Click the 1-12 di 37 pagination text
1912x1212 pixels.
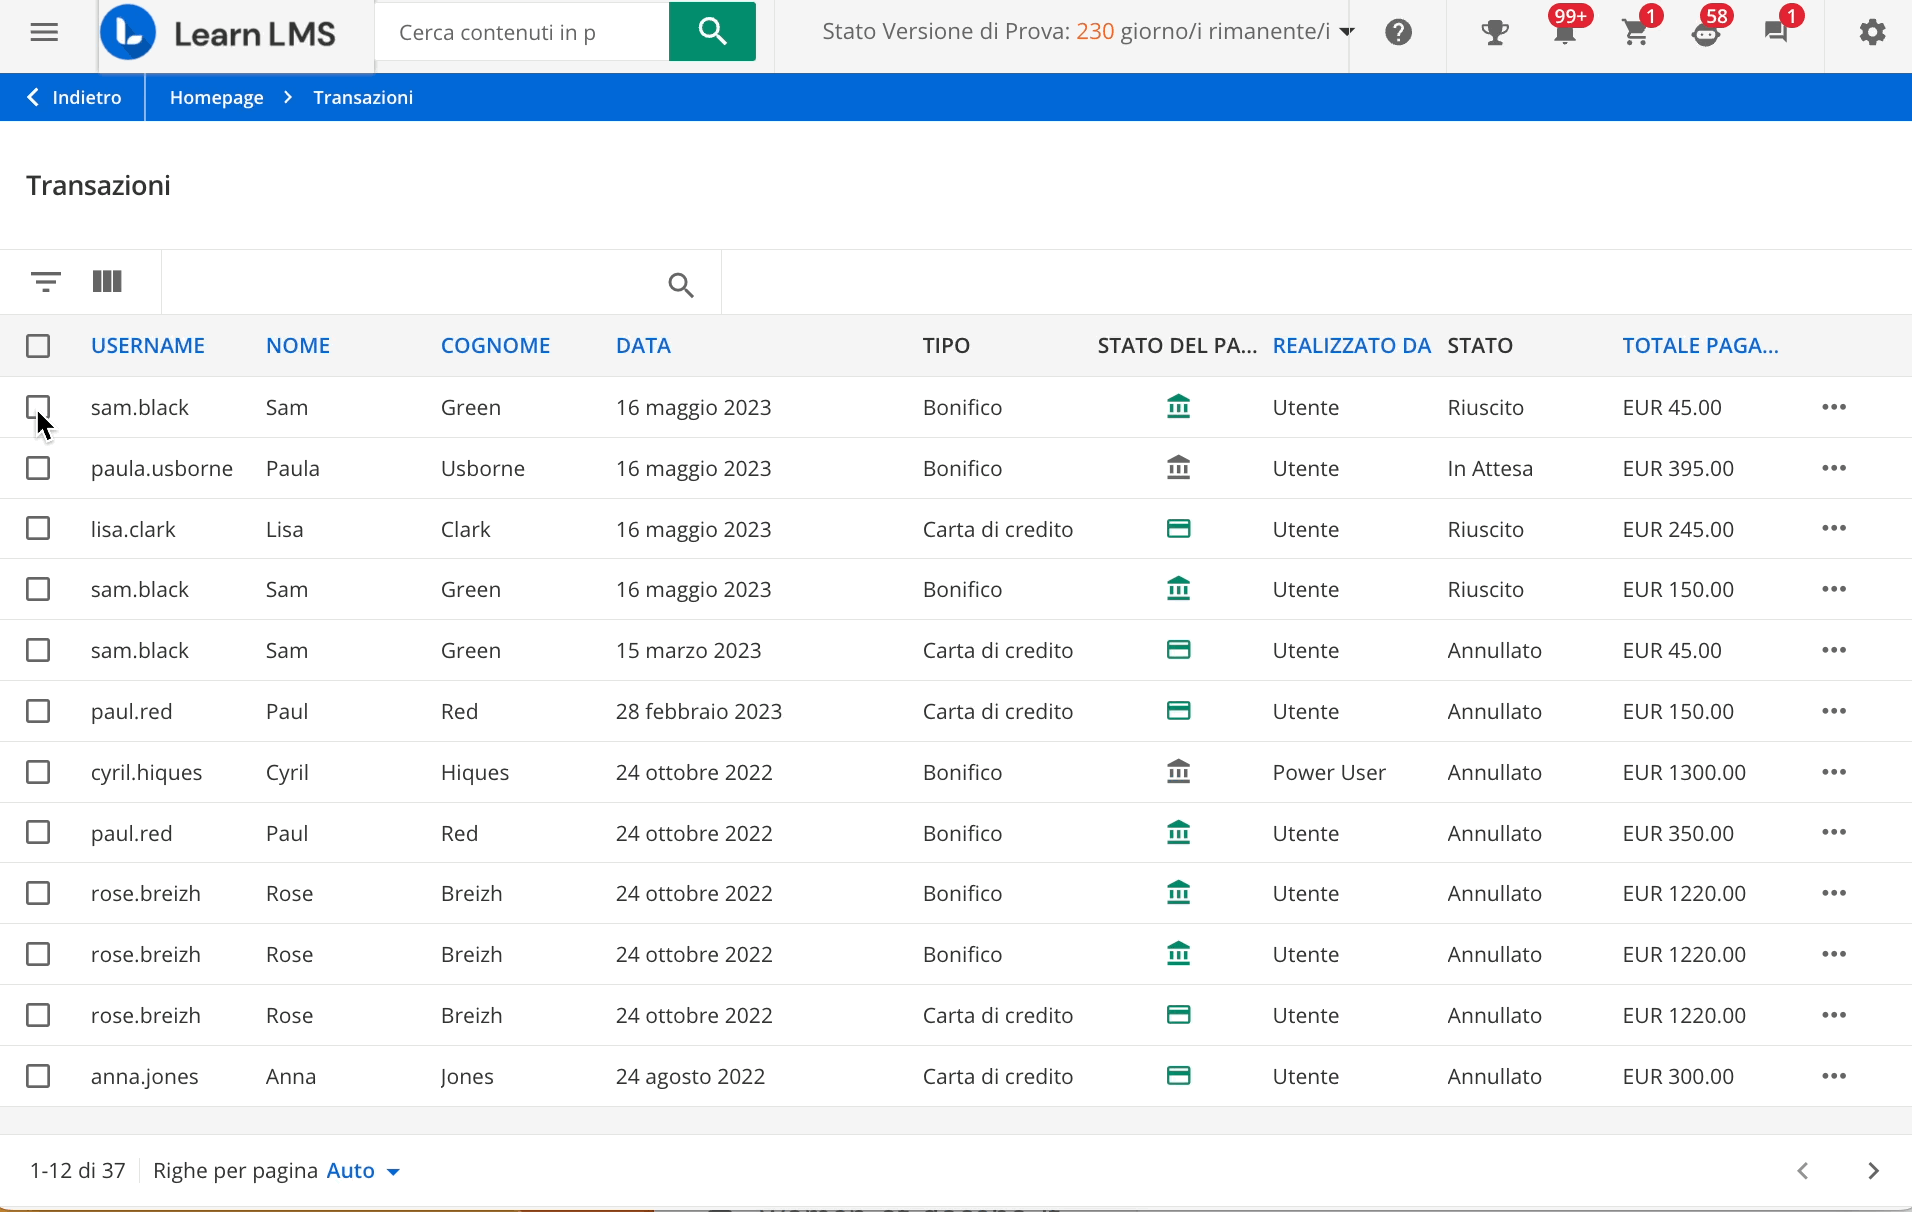pos(78,1171)
